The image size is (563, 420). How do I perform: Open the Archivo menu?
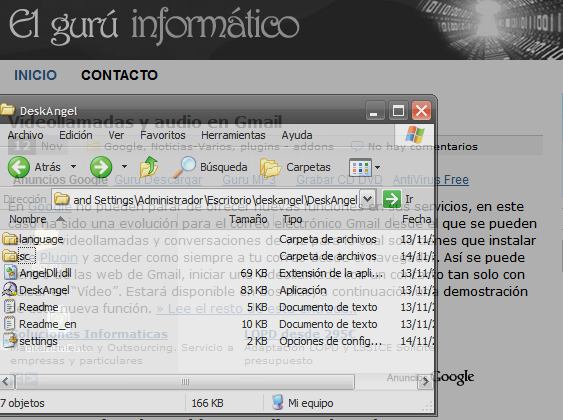[25, 135]
